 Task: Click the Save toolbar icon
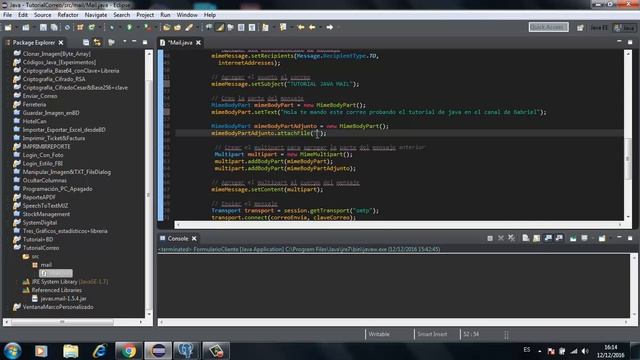(43, 27)
